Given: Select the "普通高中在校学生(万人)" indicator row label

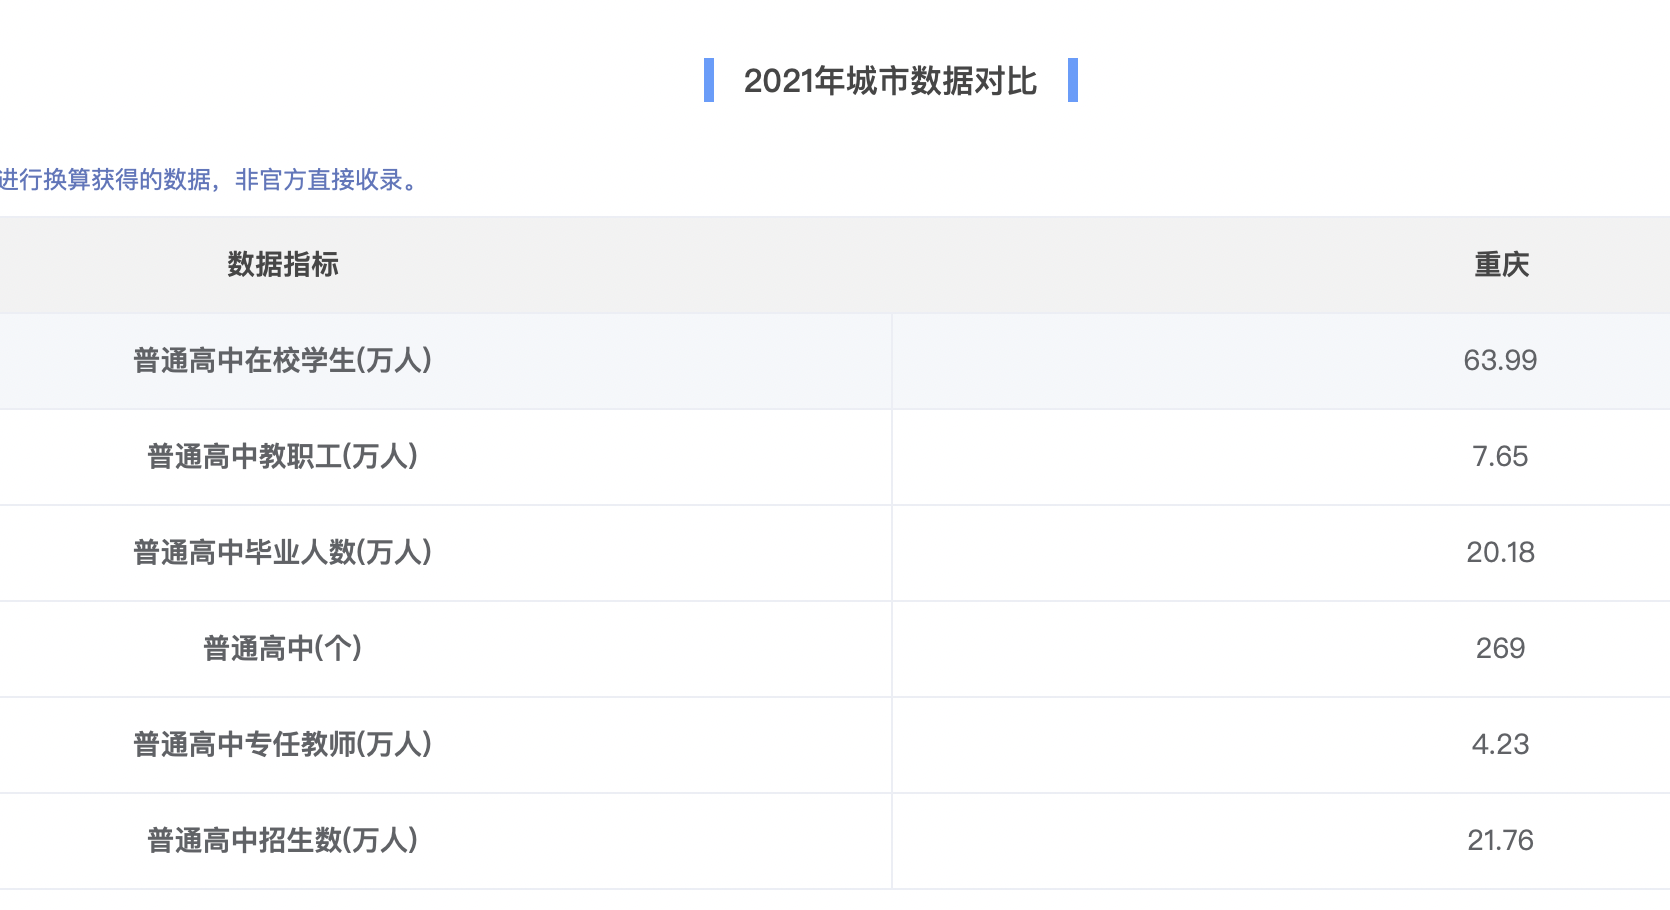Looking at the screenshot, I should (x=283, y=361).
